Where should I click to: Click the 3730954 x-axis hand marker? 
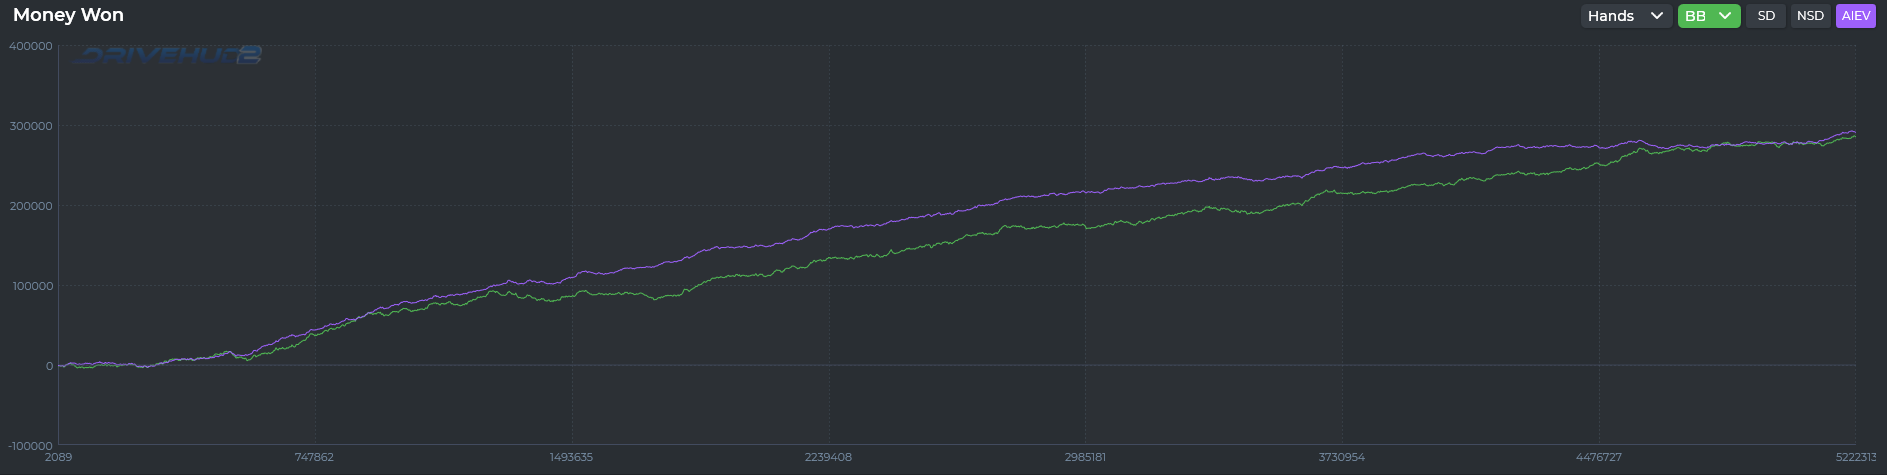(x=1341, y=457)
